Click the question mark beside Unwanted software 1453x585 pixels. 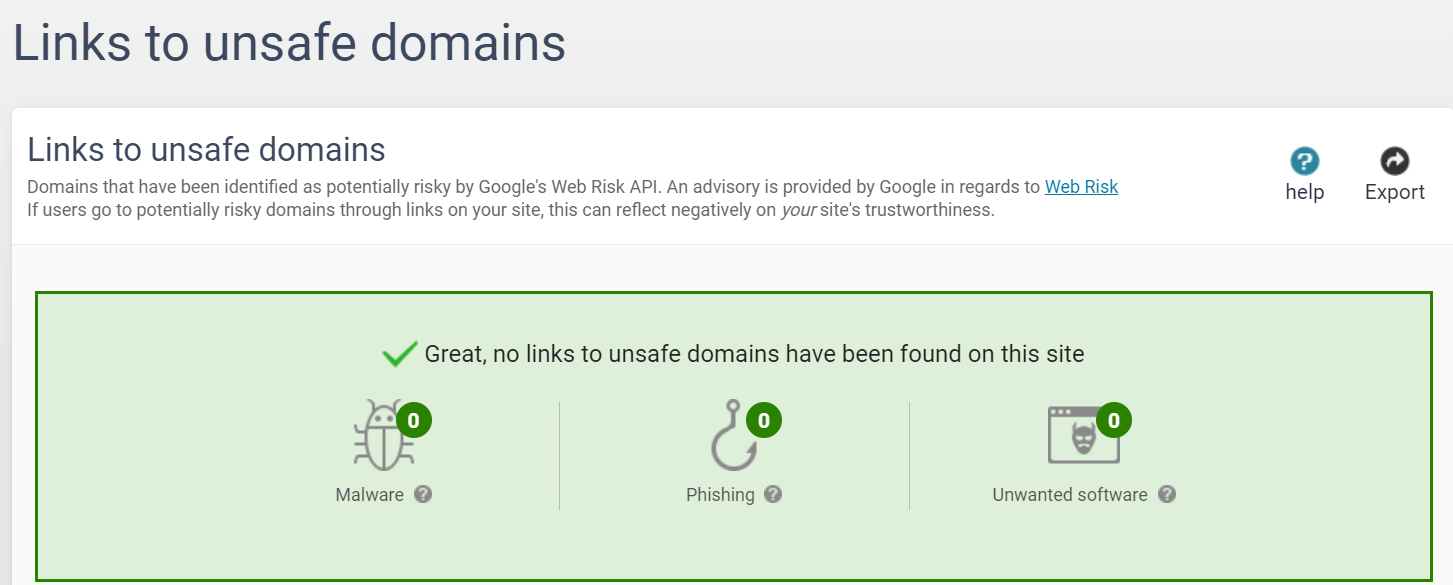pos(1166,494)
